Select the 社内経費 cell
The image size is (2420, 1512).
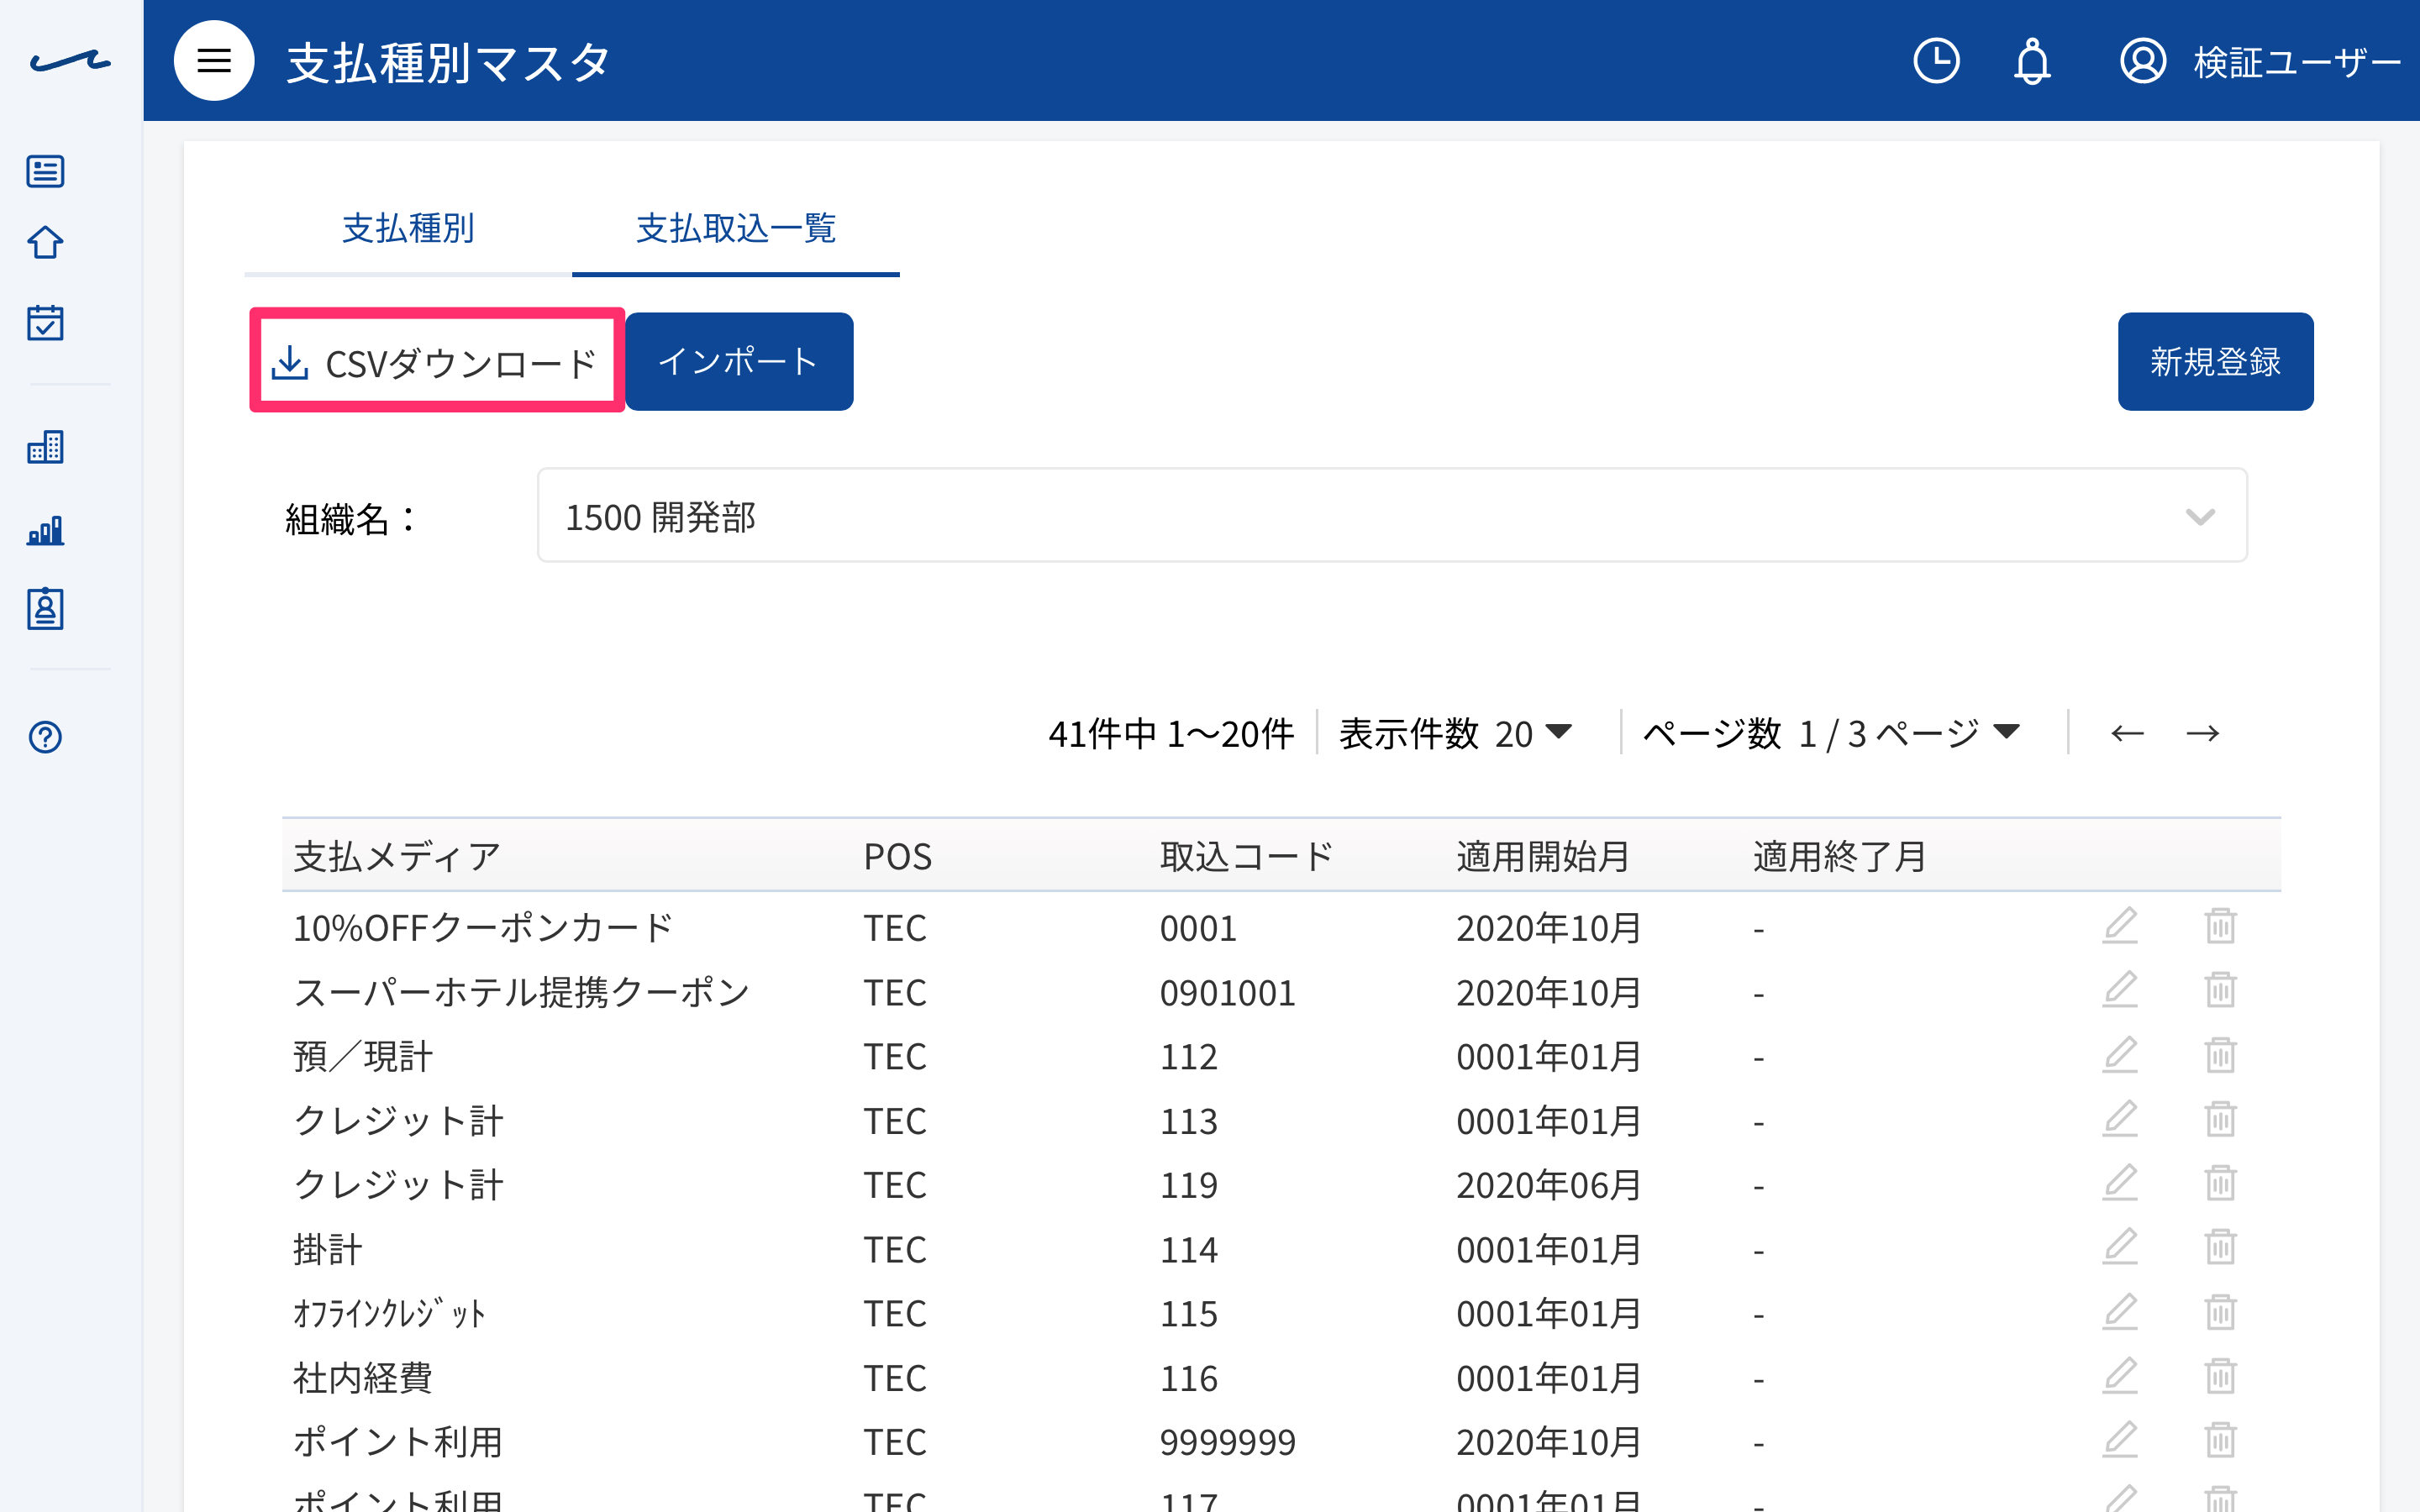click(363, 1378)
